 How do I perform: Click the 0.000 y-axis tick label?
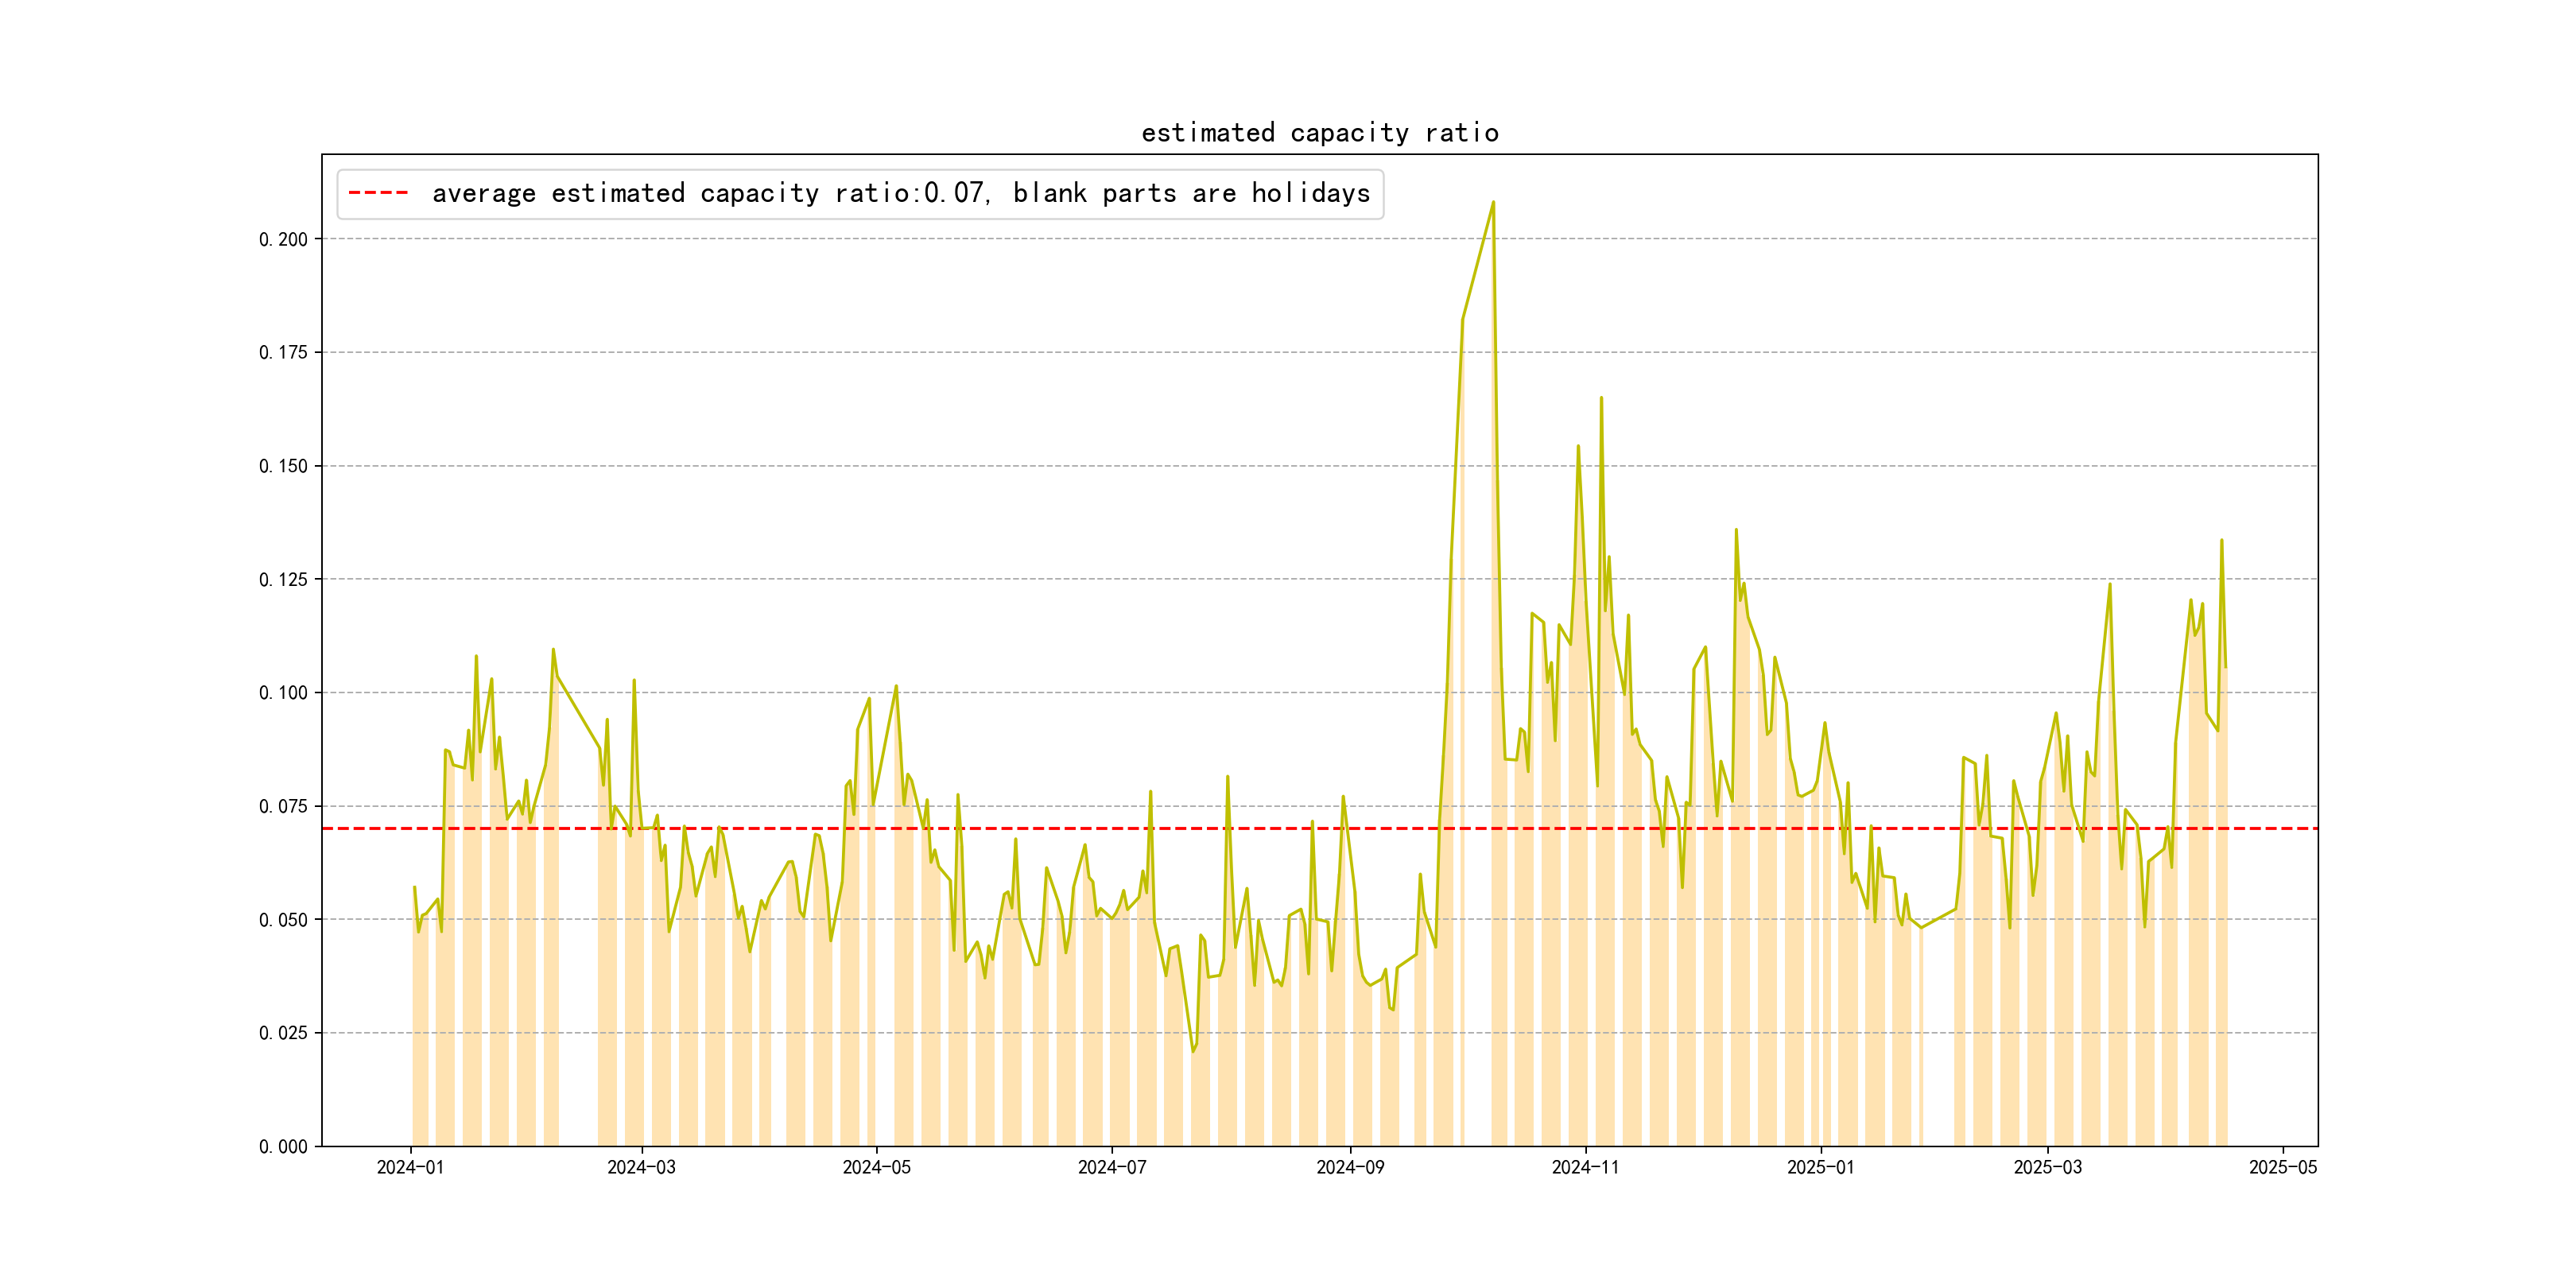(283, 1147)
